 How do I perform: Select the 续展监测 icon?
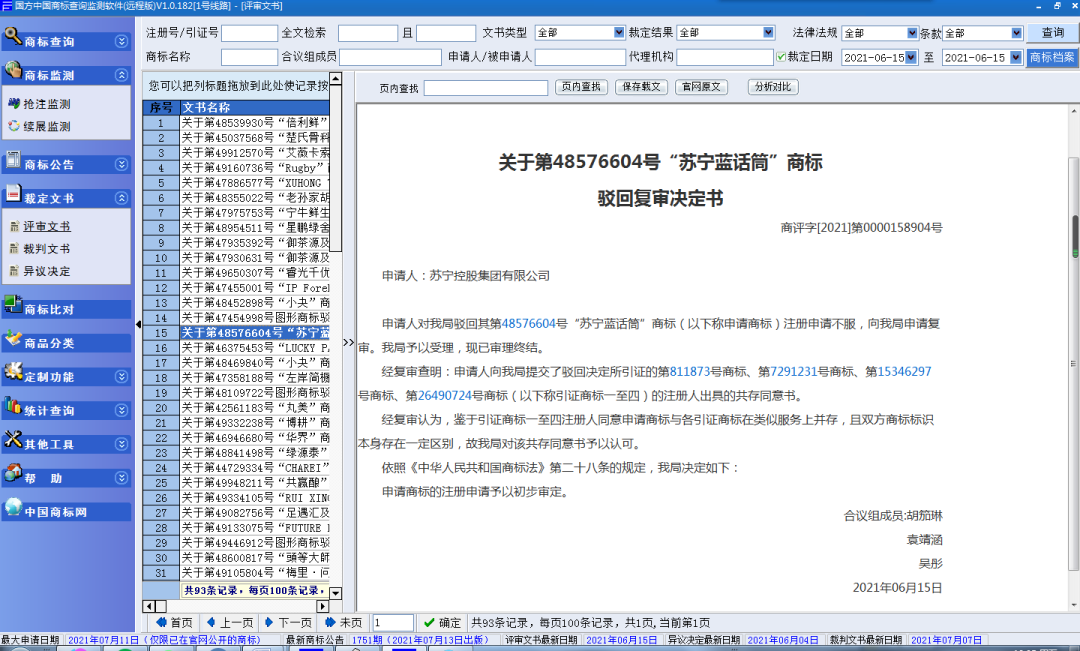14,126
